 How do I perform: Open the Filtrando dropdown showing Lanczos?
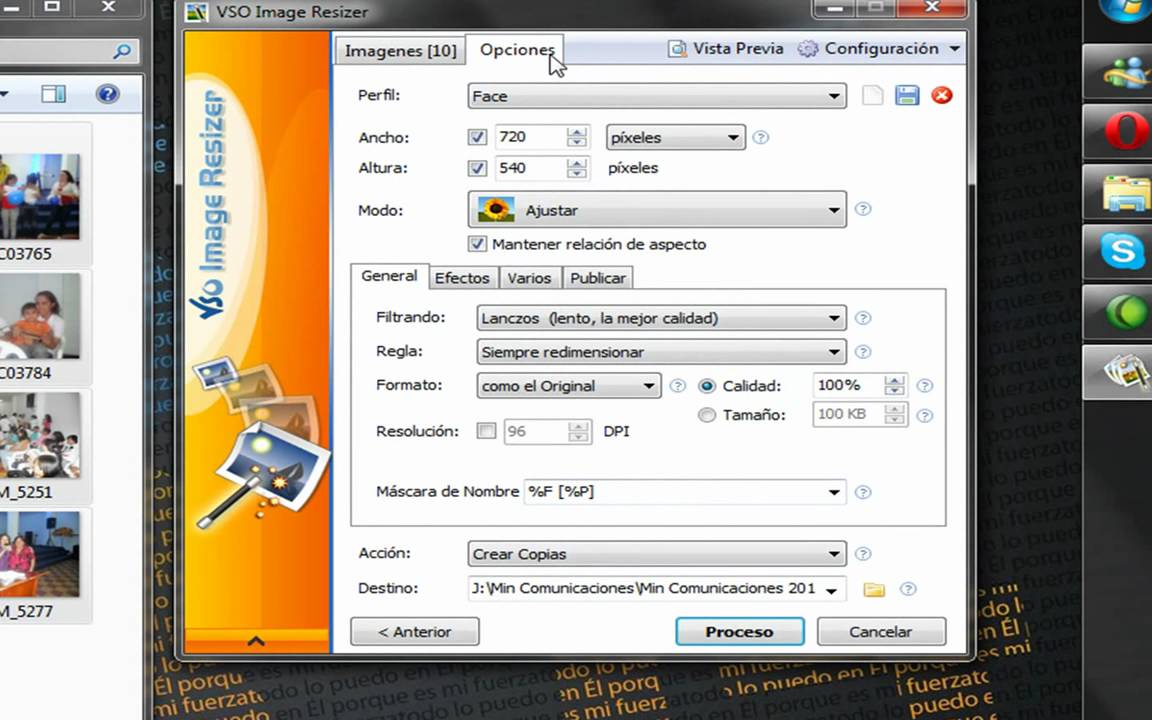tap(661, 318)
